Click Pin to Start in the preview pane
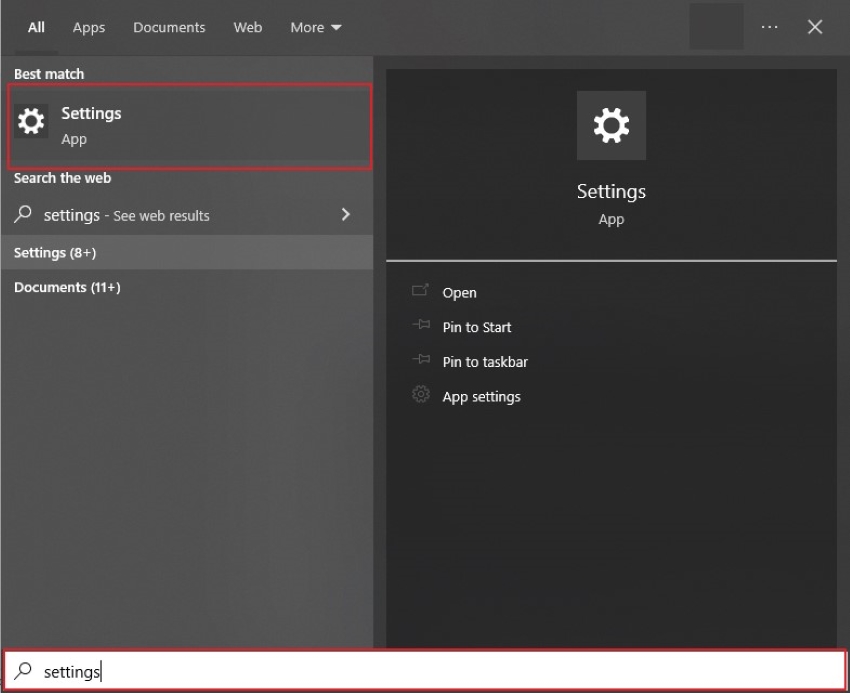The height and width of the screenshot is (693, 850). click(477, 327)
